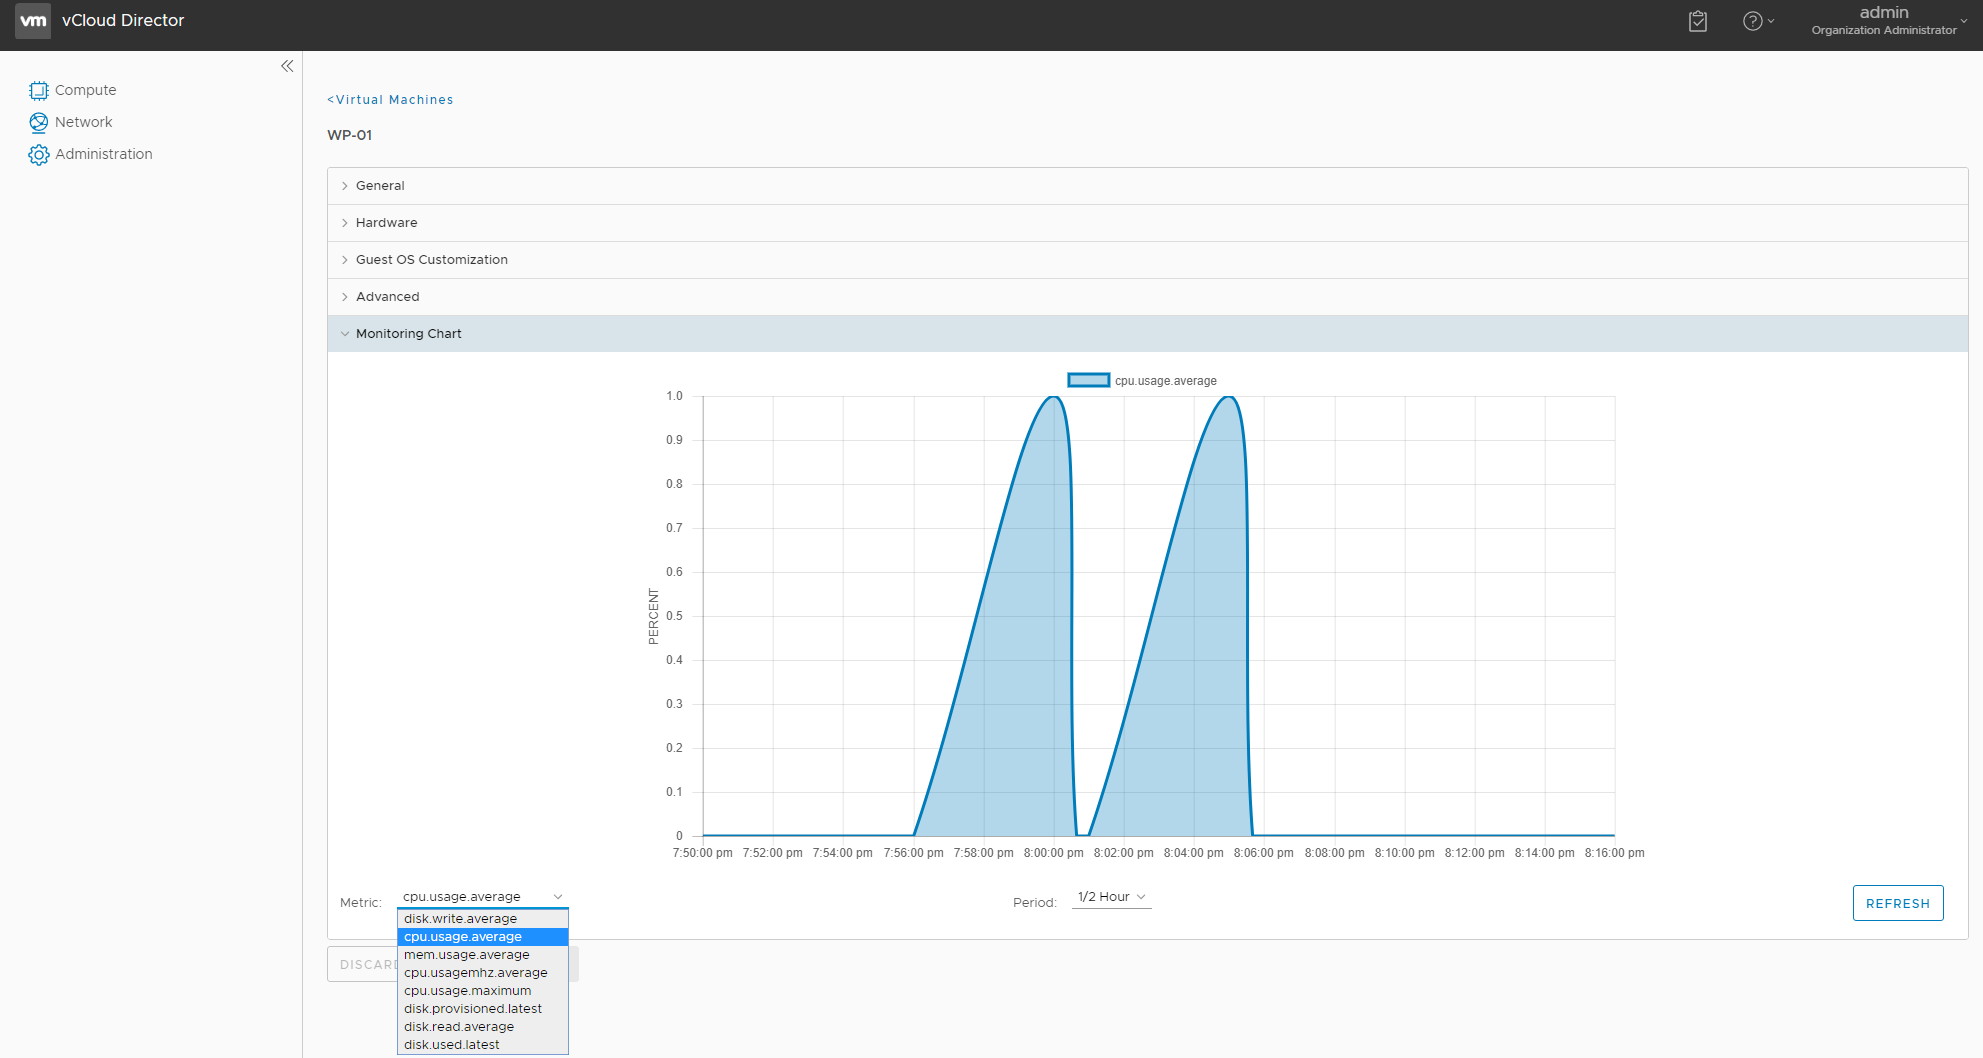
Task: Select disk.used.latest metric
Action: (x=483, y=1045)
